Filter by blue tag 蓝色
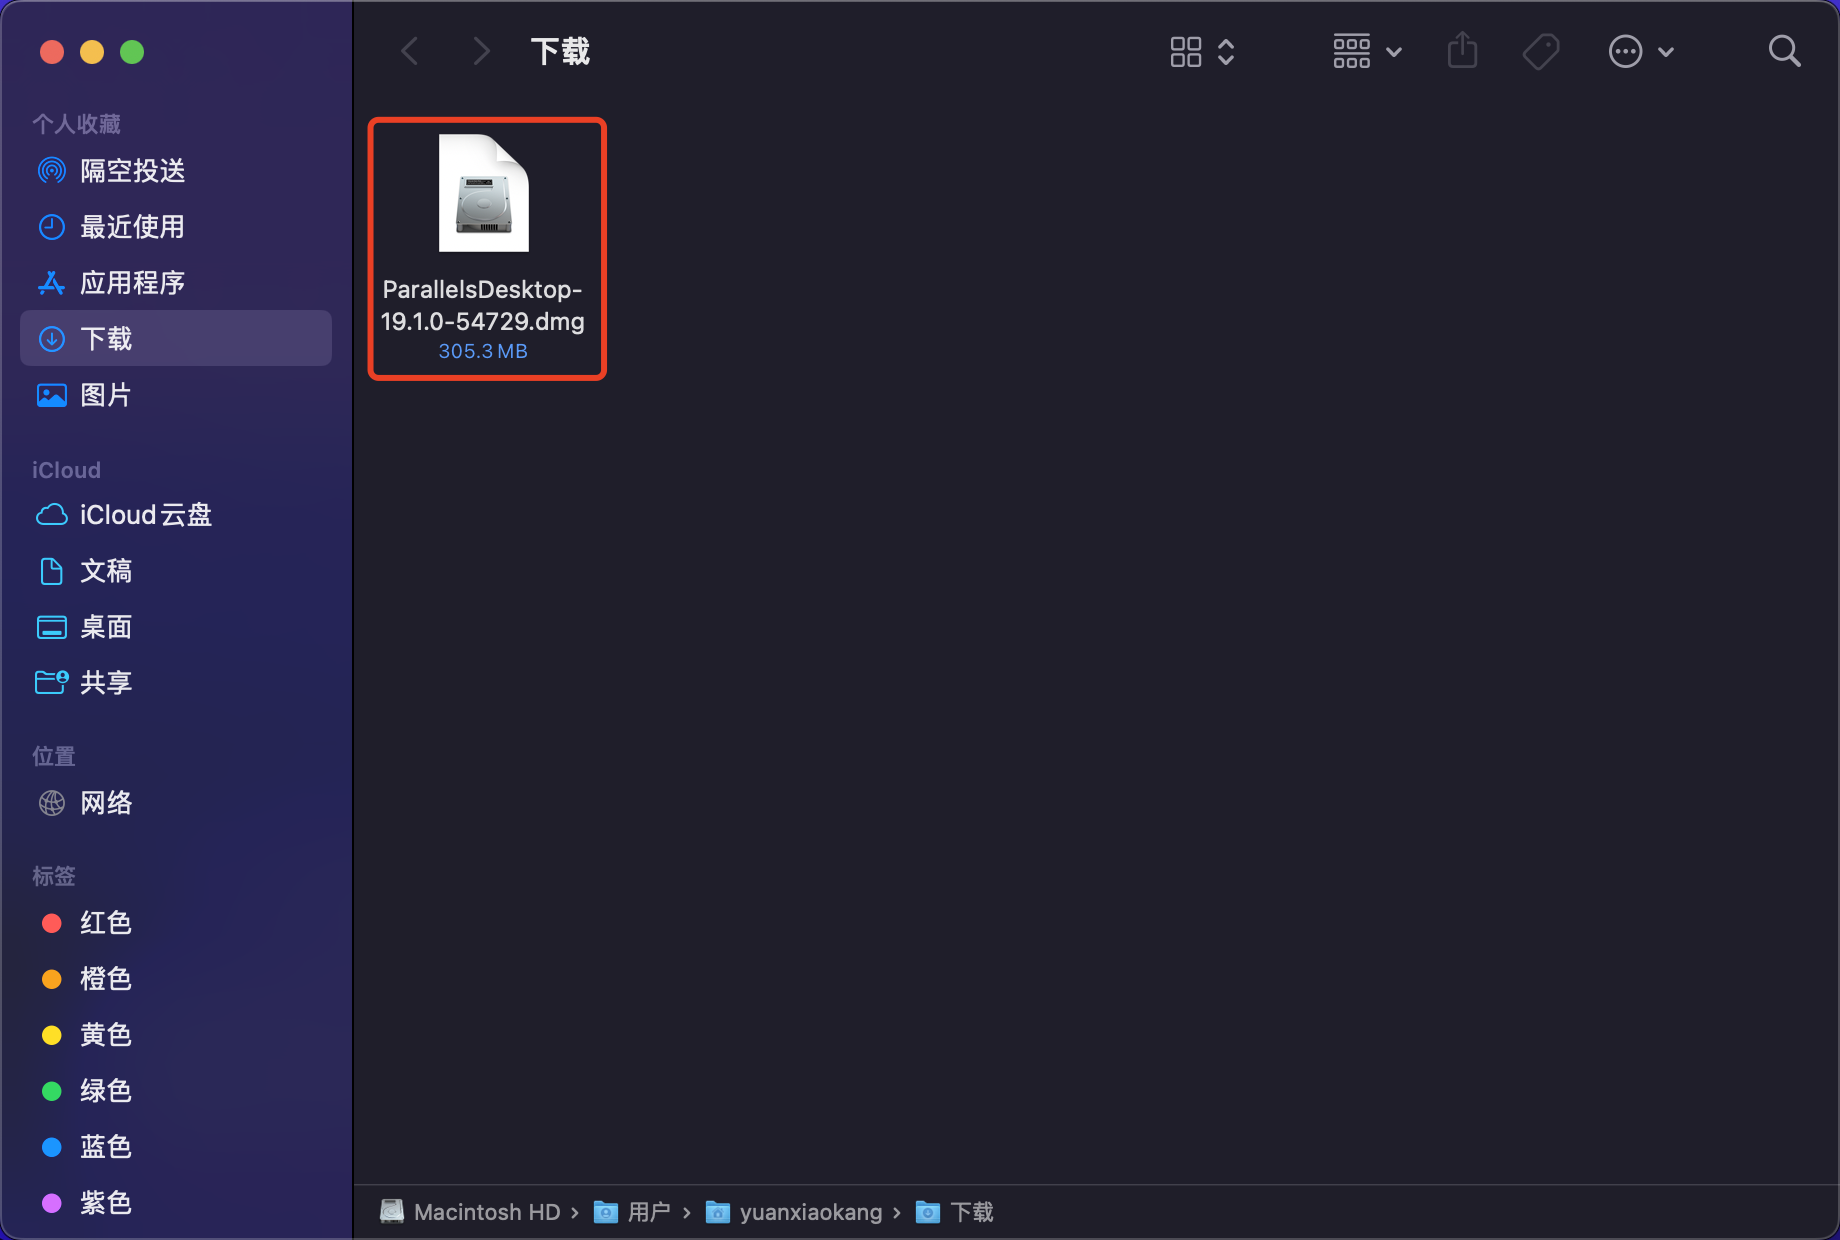The height and width of the screenshot is (1240, 1840). point(176,1147)
